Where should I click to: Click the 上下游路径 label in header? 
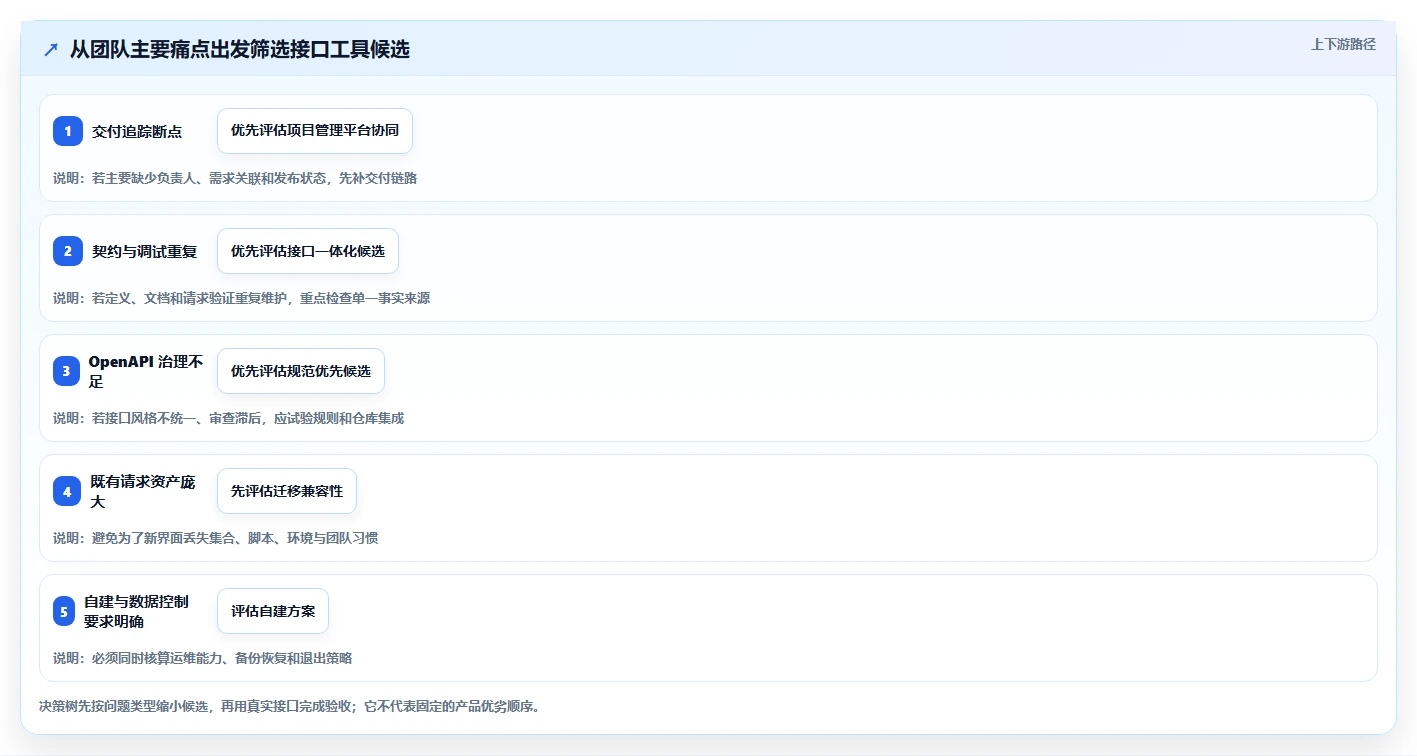tap(1344, 44)
